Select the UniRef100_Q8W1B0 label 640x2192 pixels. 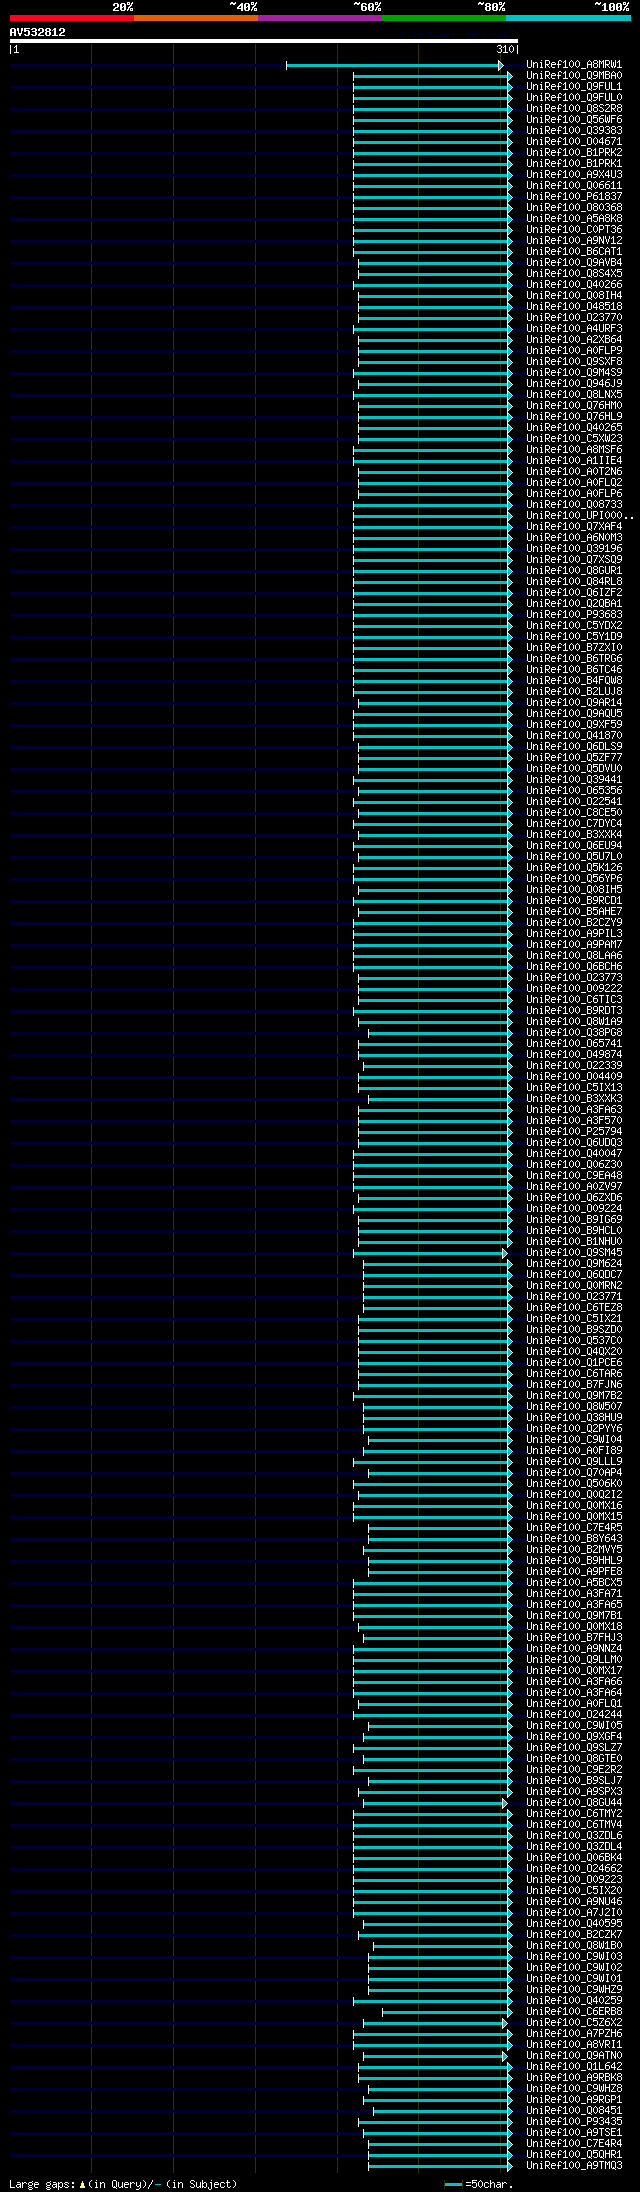tap(574, 1946)
